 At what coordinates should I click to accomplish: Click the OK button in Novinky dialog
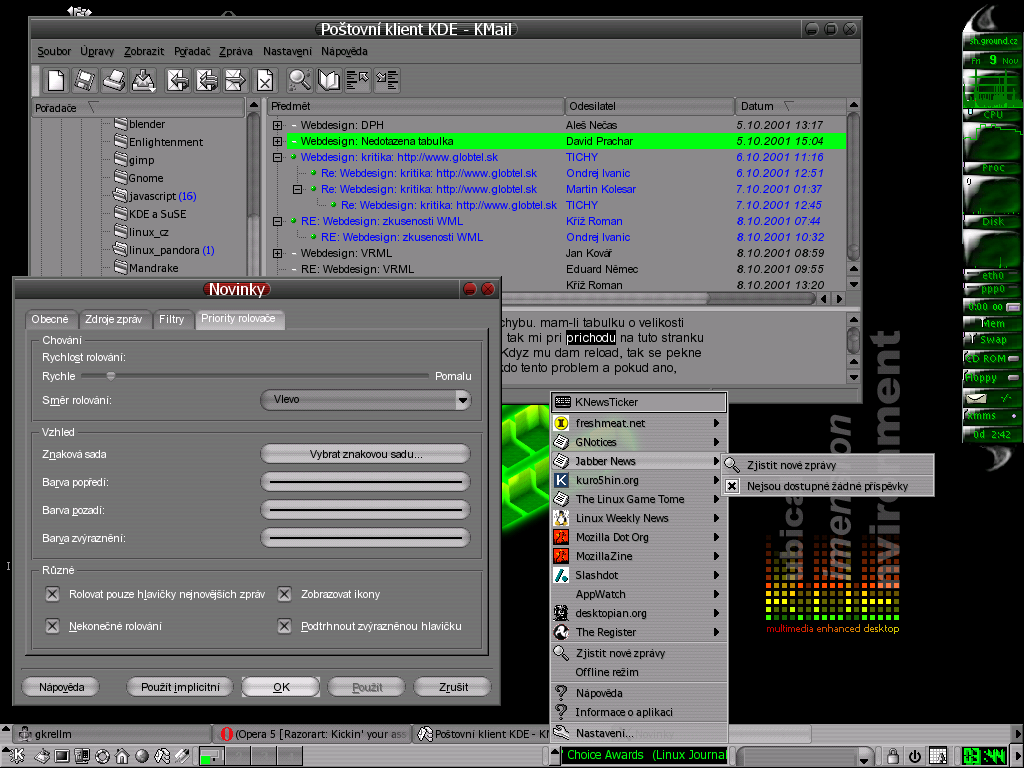281,687
